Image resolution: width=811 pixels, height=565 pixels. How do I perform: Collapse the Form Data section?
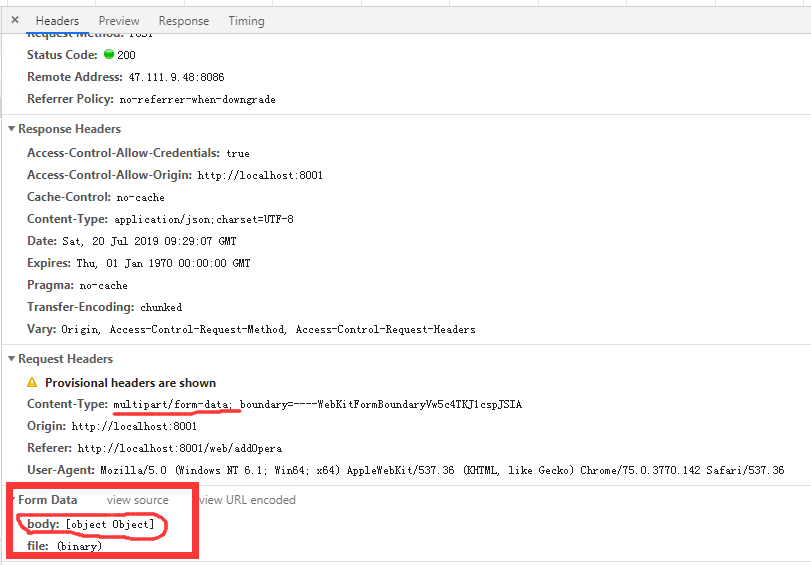click(12, 500)
